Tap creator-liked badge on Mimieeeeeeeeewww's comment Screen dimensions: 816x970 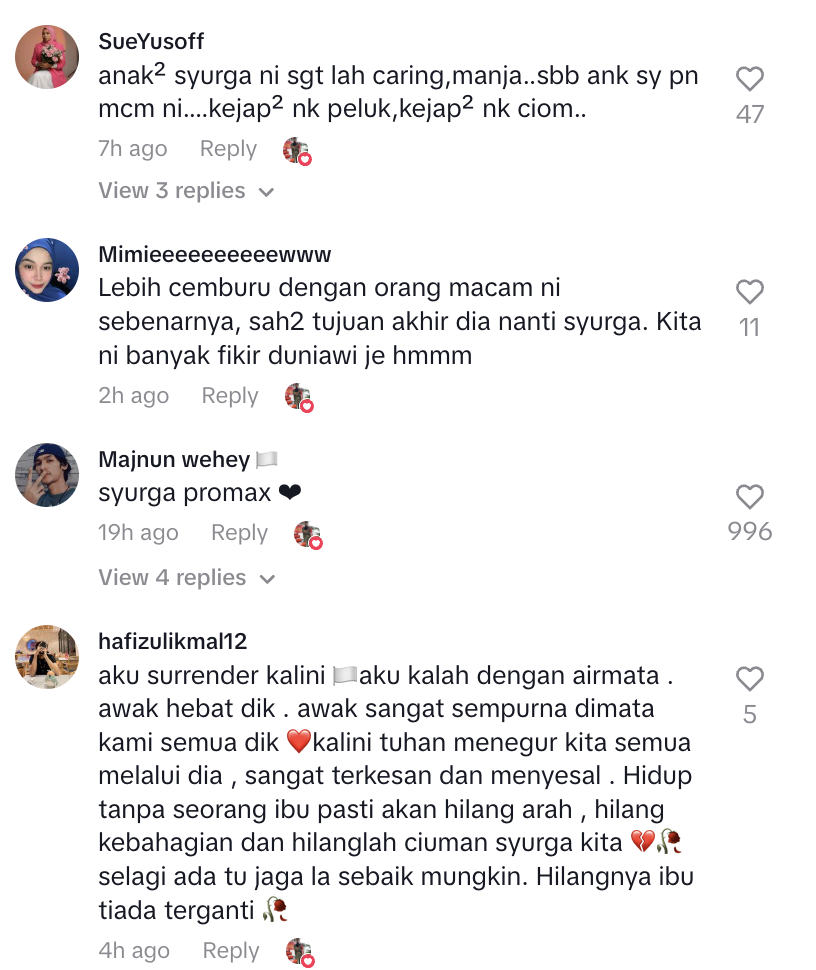[x=299, y=398]
